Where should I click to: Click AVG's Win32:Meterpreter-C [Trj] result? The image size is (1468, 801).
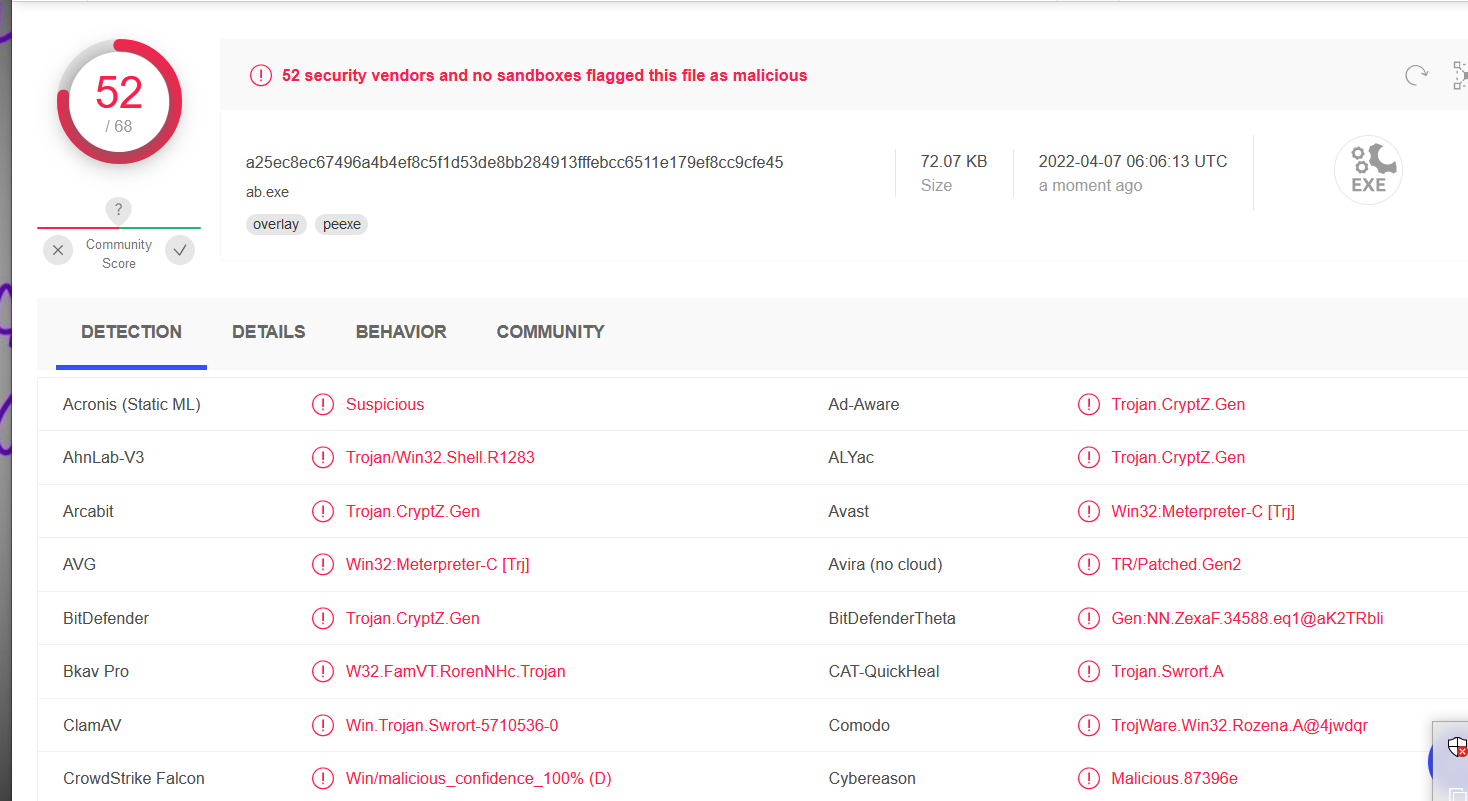coord(438,564)
